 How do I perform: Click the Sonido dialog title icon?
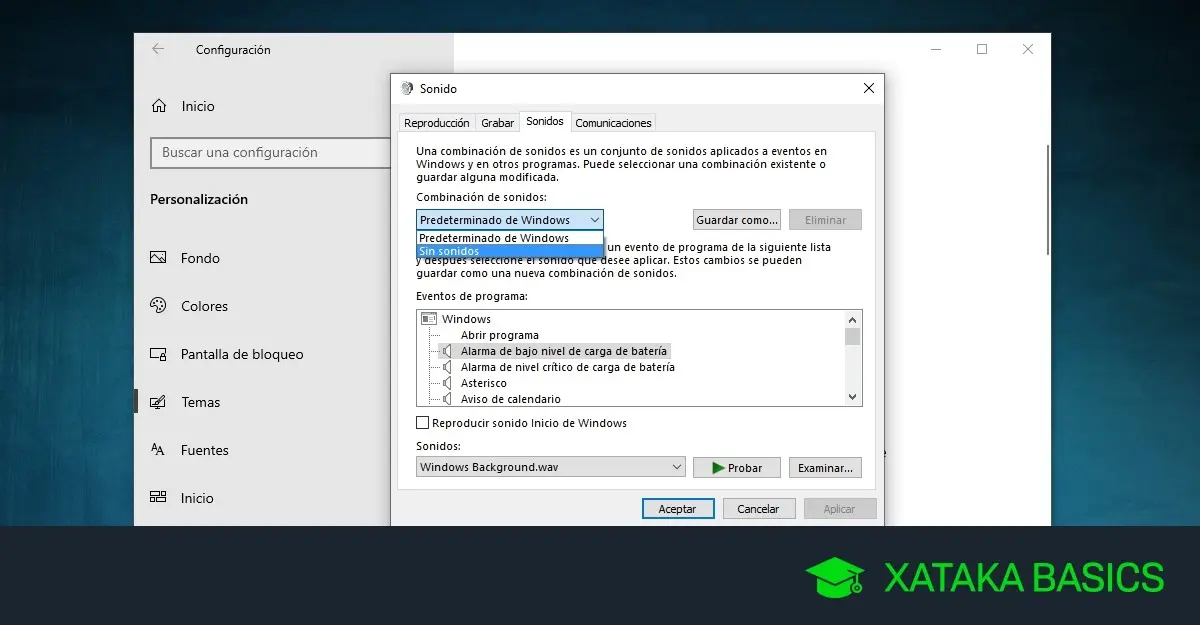[407, 88]
